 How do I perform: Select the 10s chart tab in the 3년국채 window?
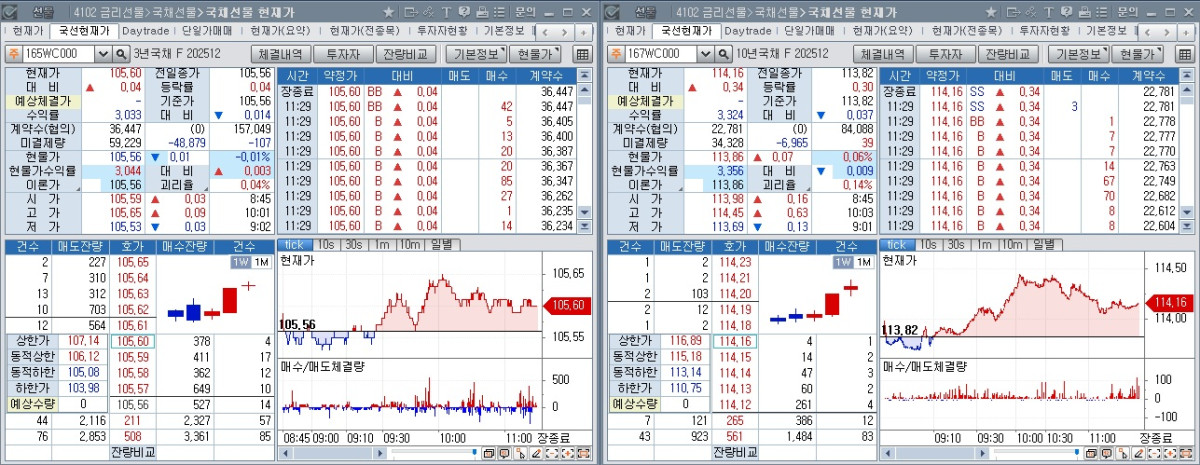pos(327,245)
